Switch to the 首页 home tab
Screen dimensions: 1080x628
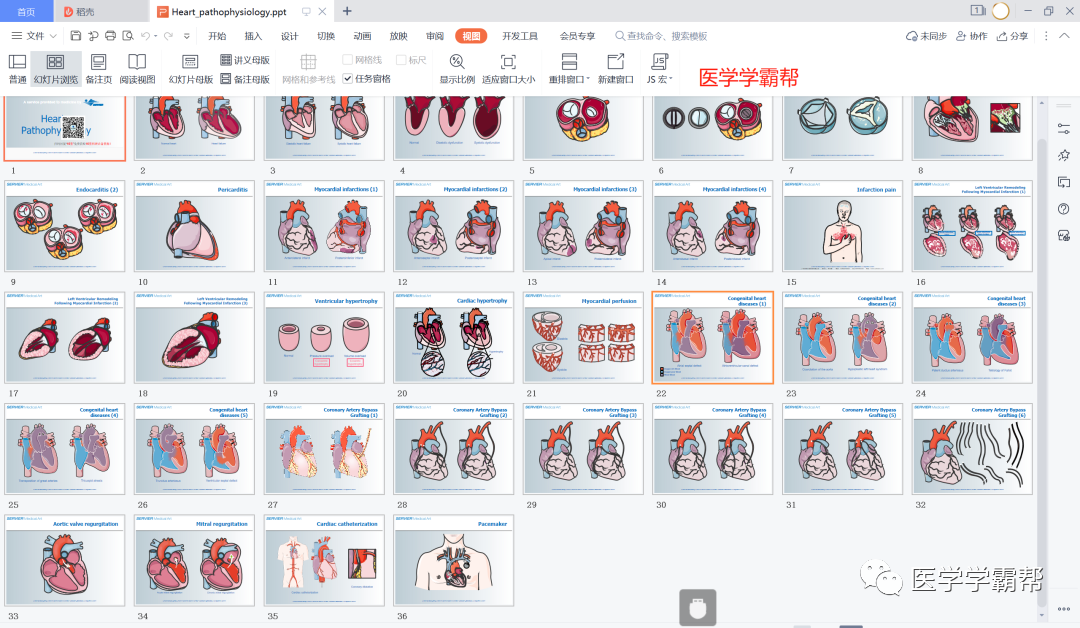(26, 11)
